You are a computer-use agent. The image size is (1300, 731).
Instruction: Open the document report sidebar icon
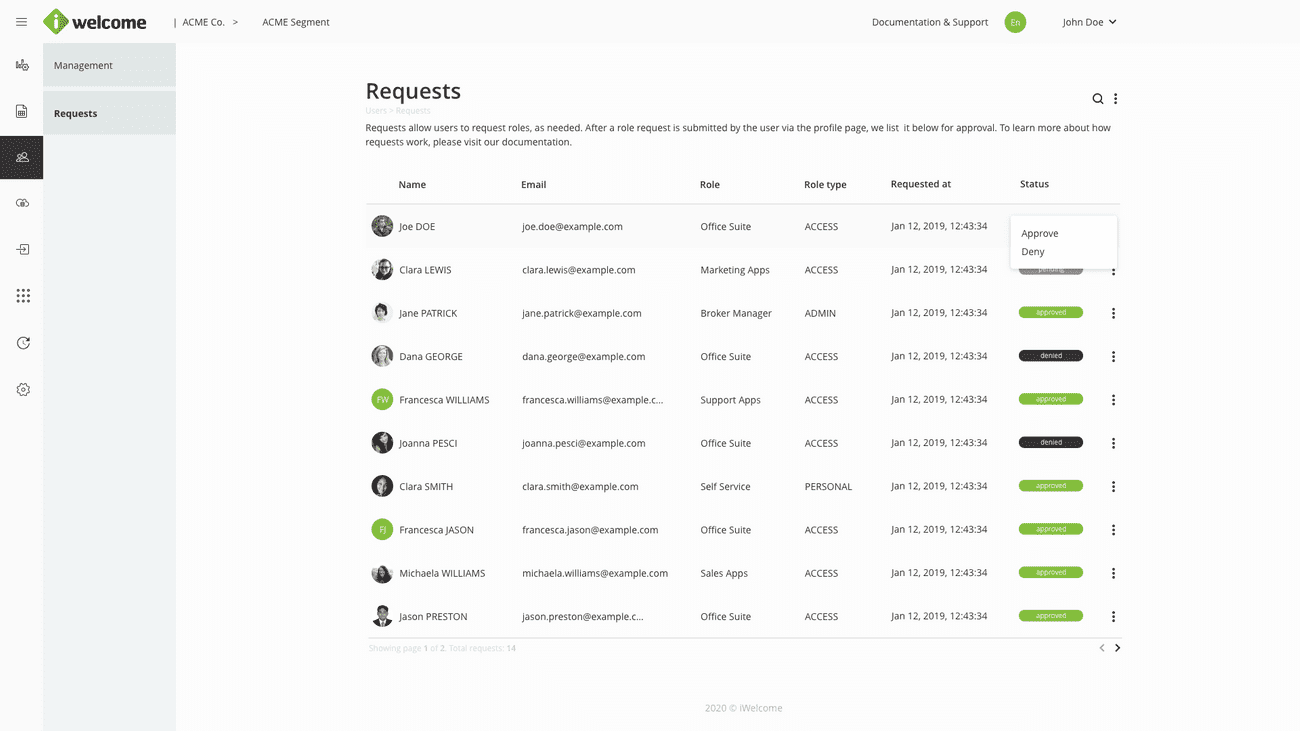pos(22,112)
